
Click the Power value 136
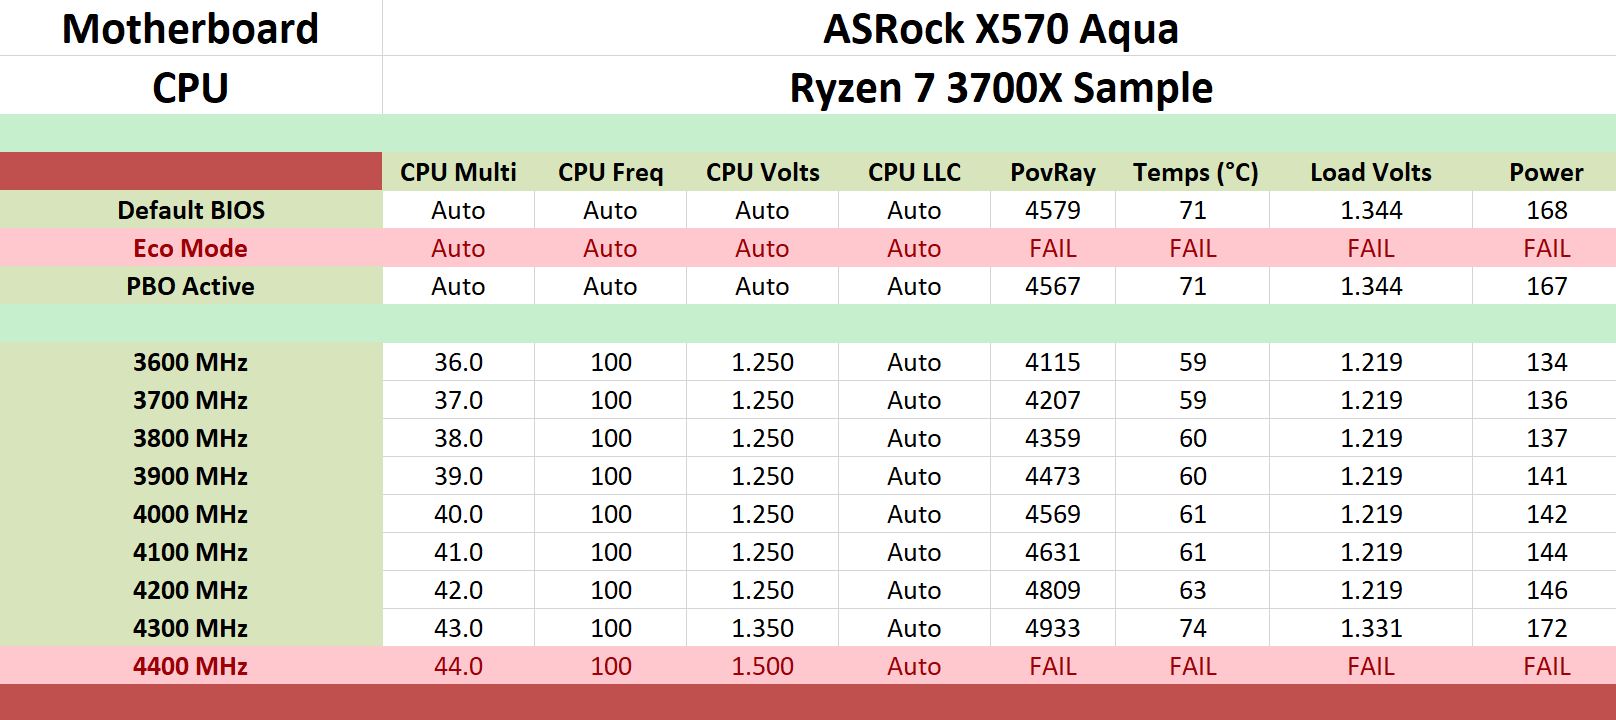tap(1547, 400)
